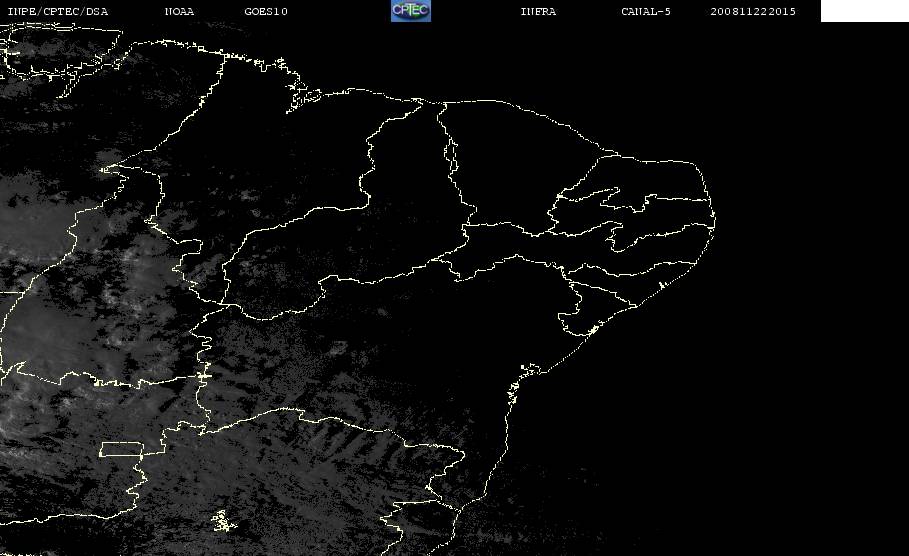Click the small rectangular Distrito Federal outline
The width and height of the screenshot is (909, 556).
coord(122,449)
